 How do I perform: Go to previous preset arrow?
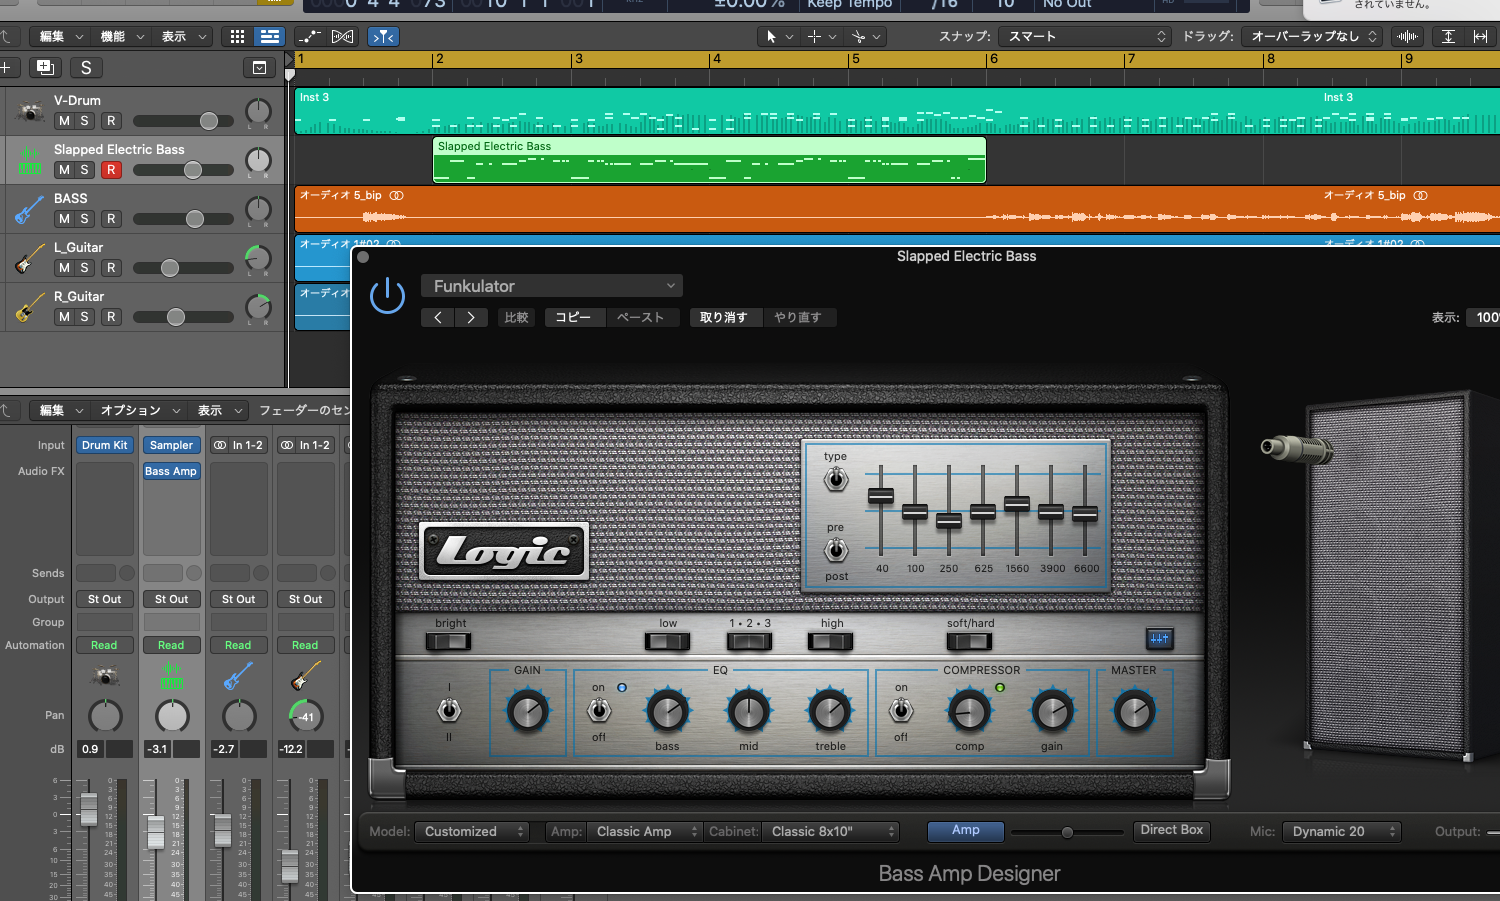[437, 317]
